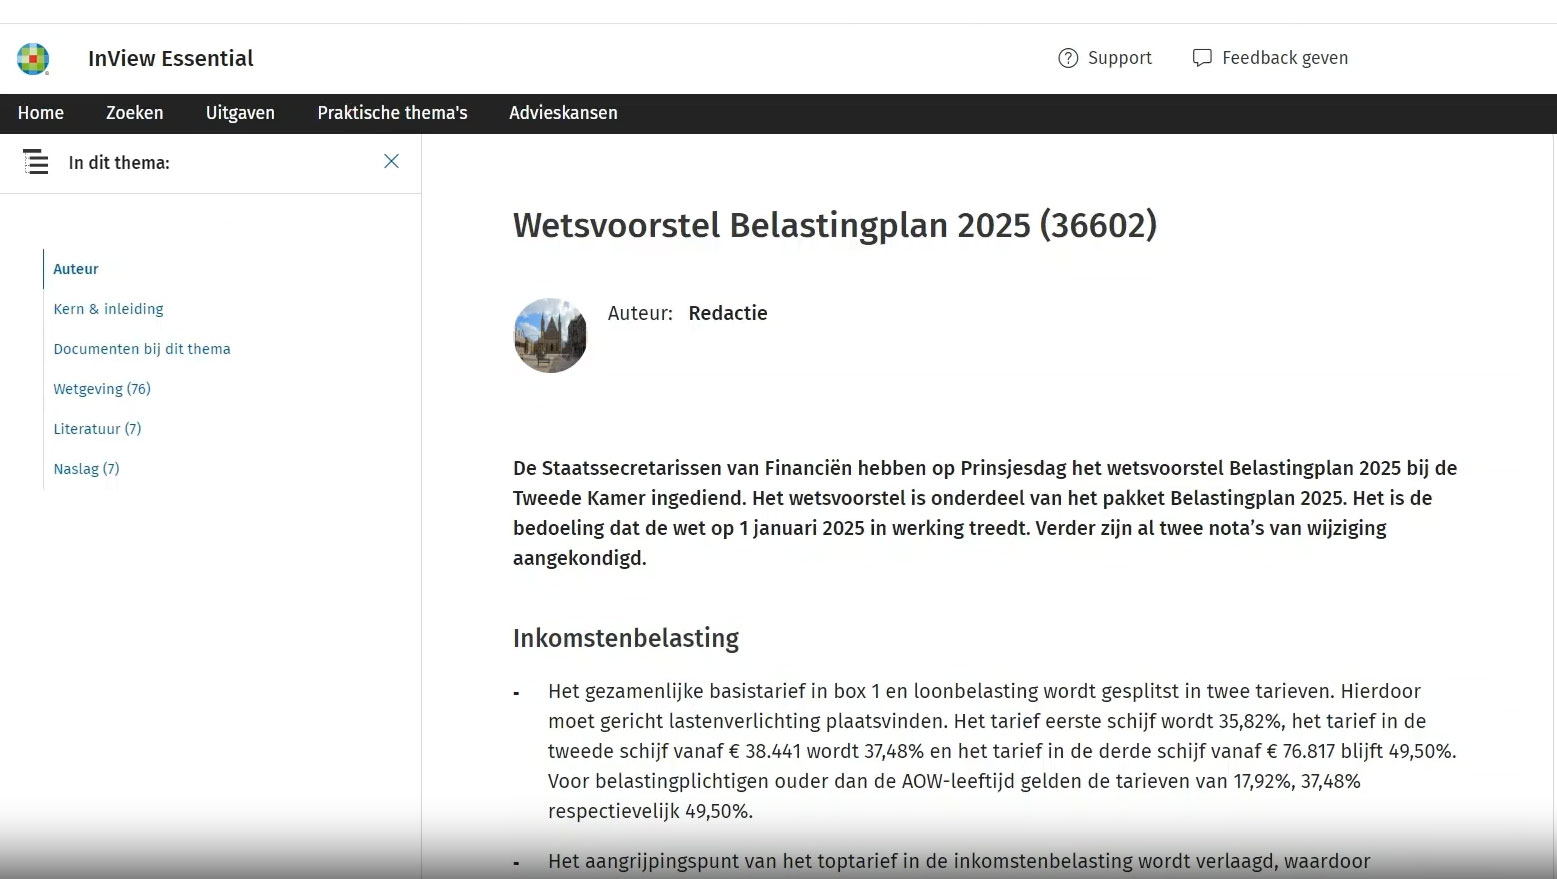Open the Home menu item
1557x879 pixels.
[x=41, y=113]
